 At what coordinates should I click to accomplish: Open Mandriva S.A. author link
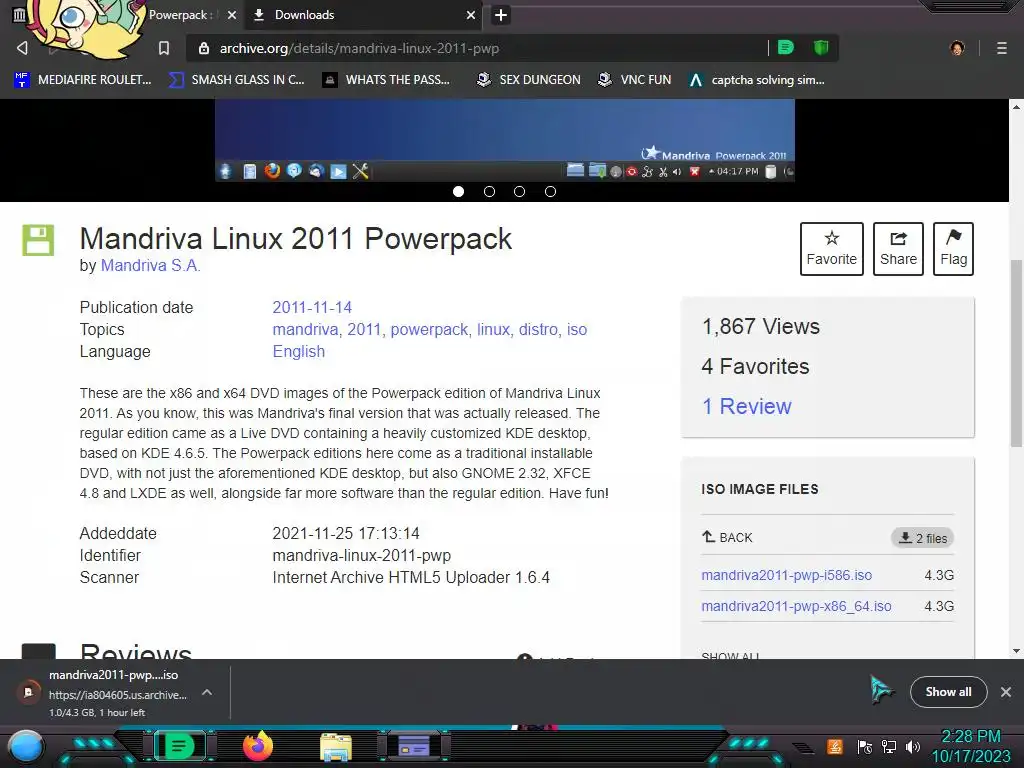[x=150, y=266]
